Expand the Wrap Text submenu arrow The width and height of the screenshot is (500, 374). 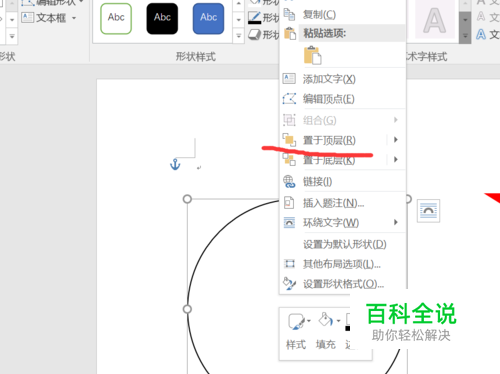(396, 222)
